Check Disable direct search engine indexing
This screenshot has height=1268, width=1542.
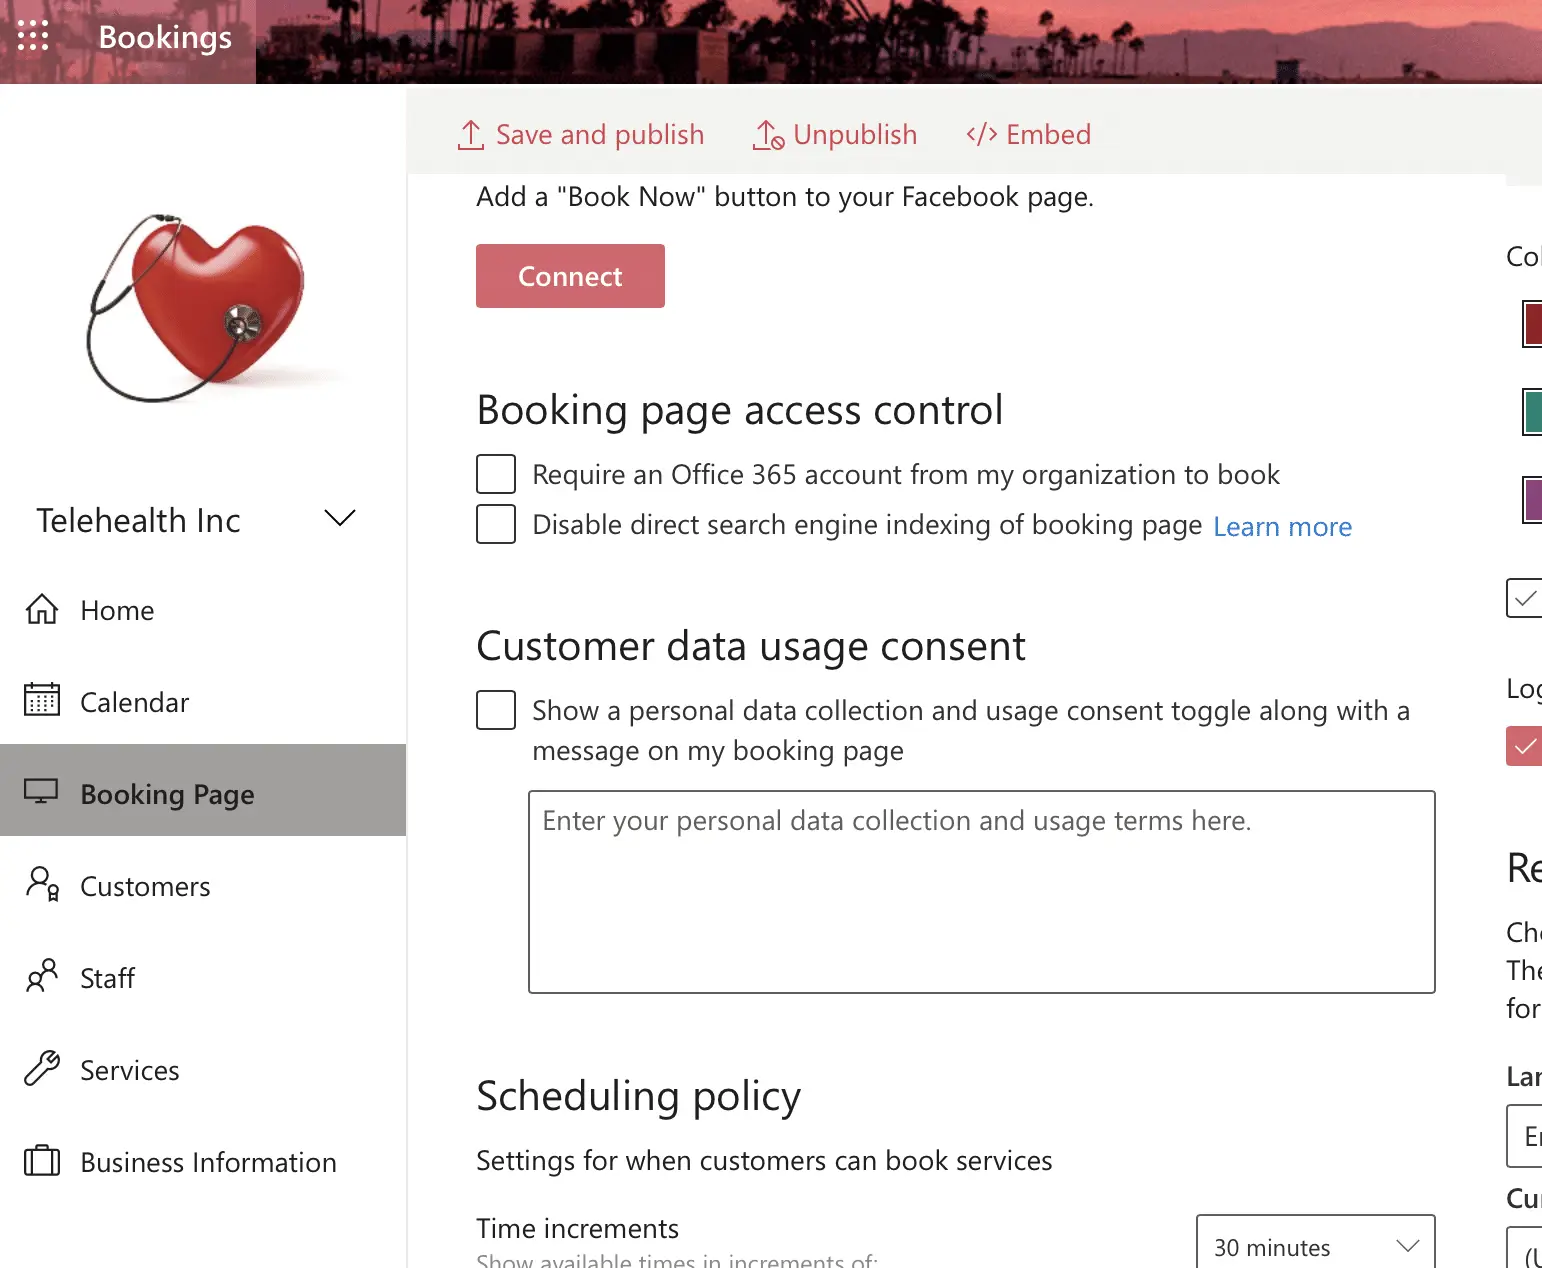click(496, 524)
